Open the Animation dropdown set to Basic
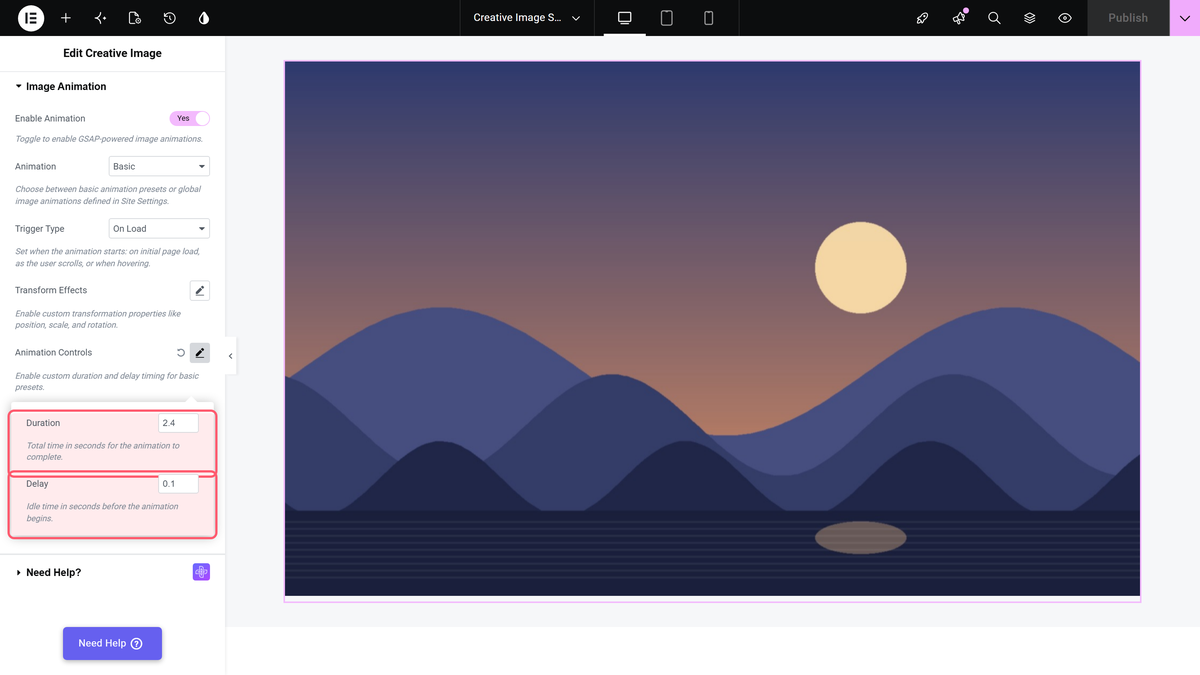The width and height of the screenshot is (1200, 675). 159,166
